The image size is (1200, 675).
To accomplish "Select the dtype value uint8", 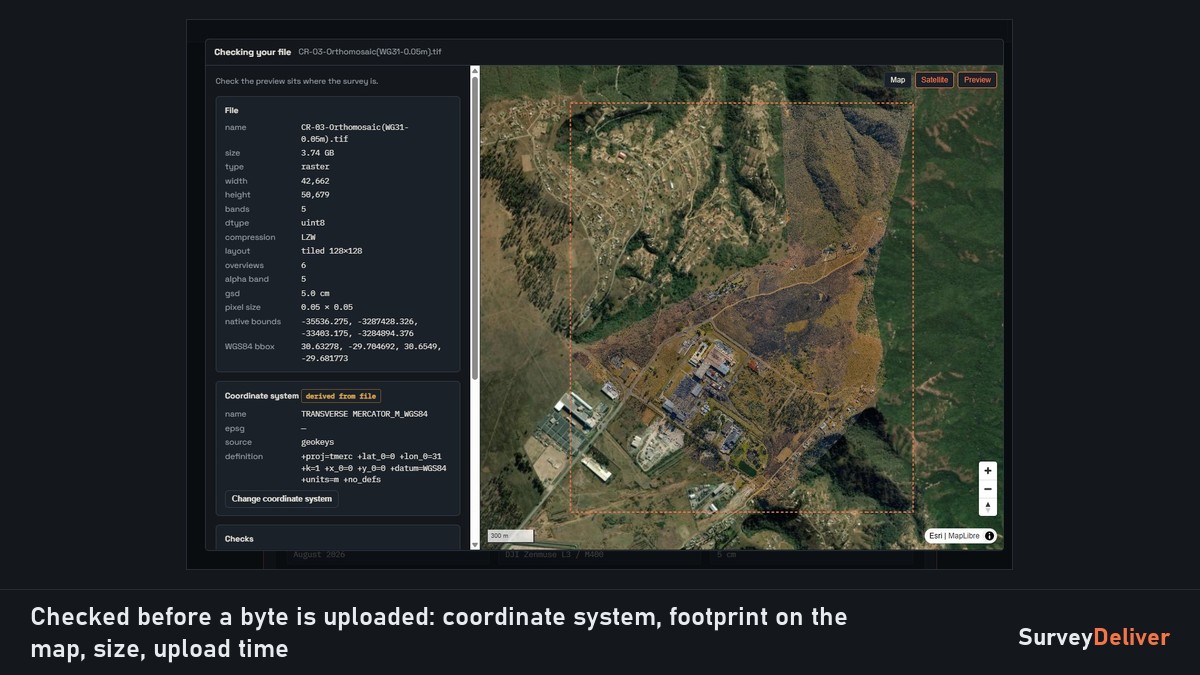I will (x=313, y=223).
